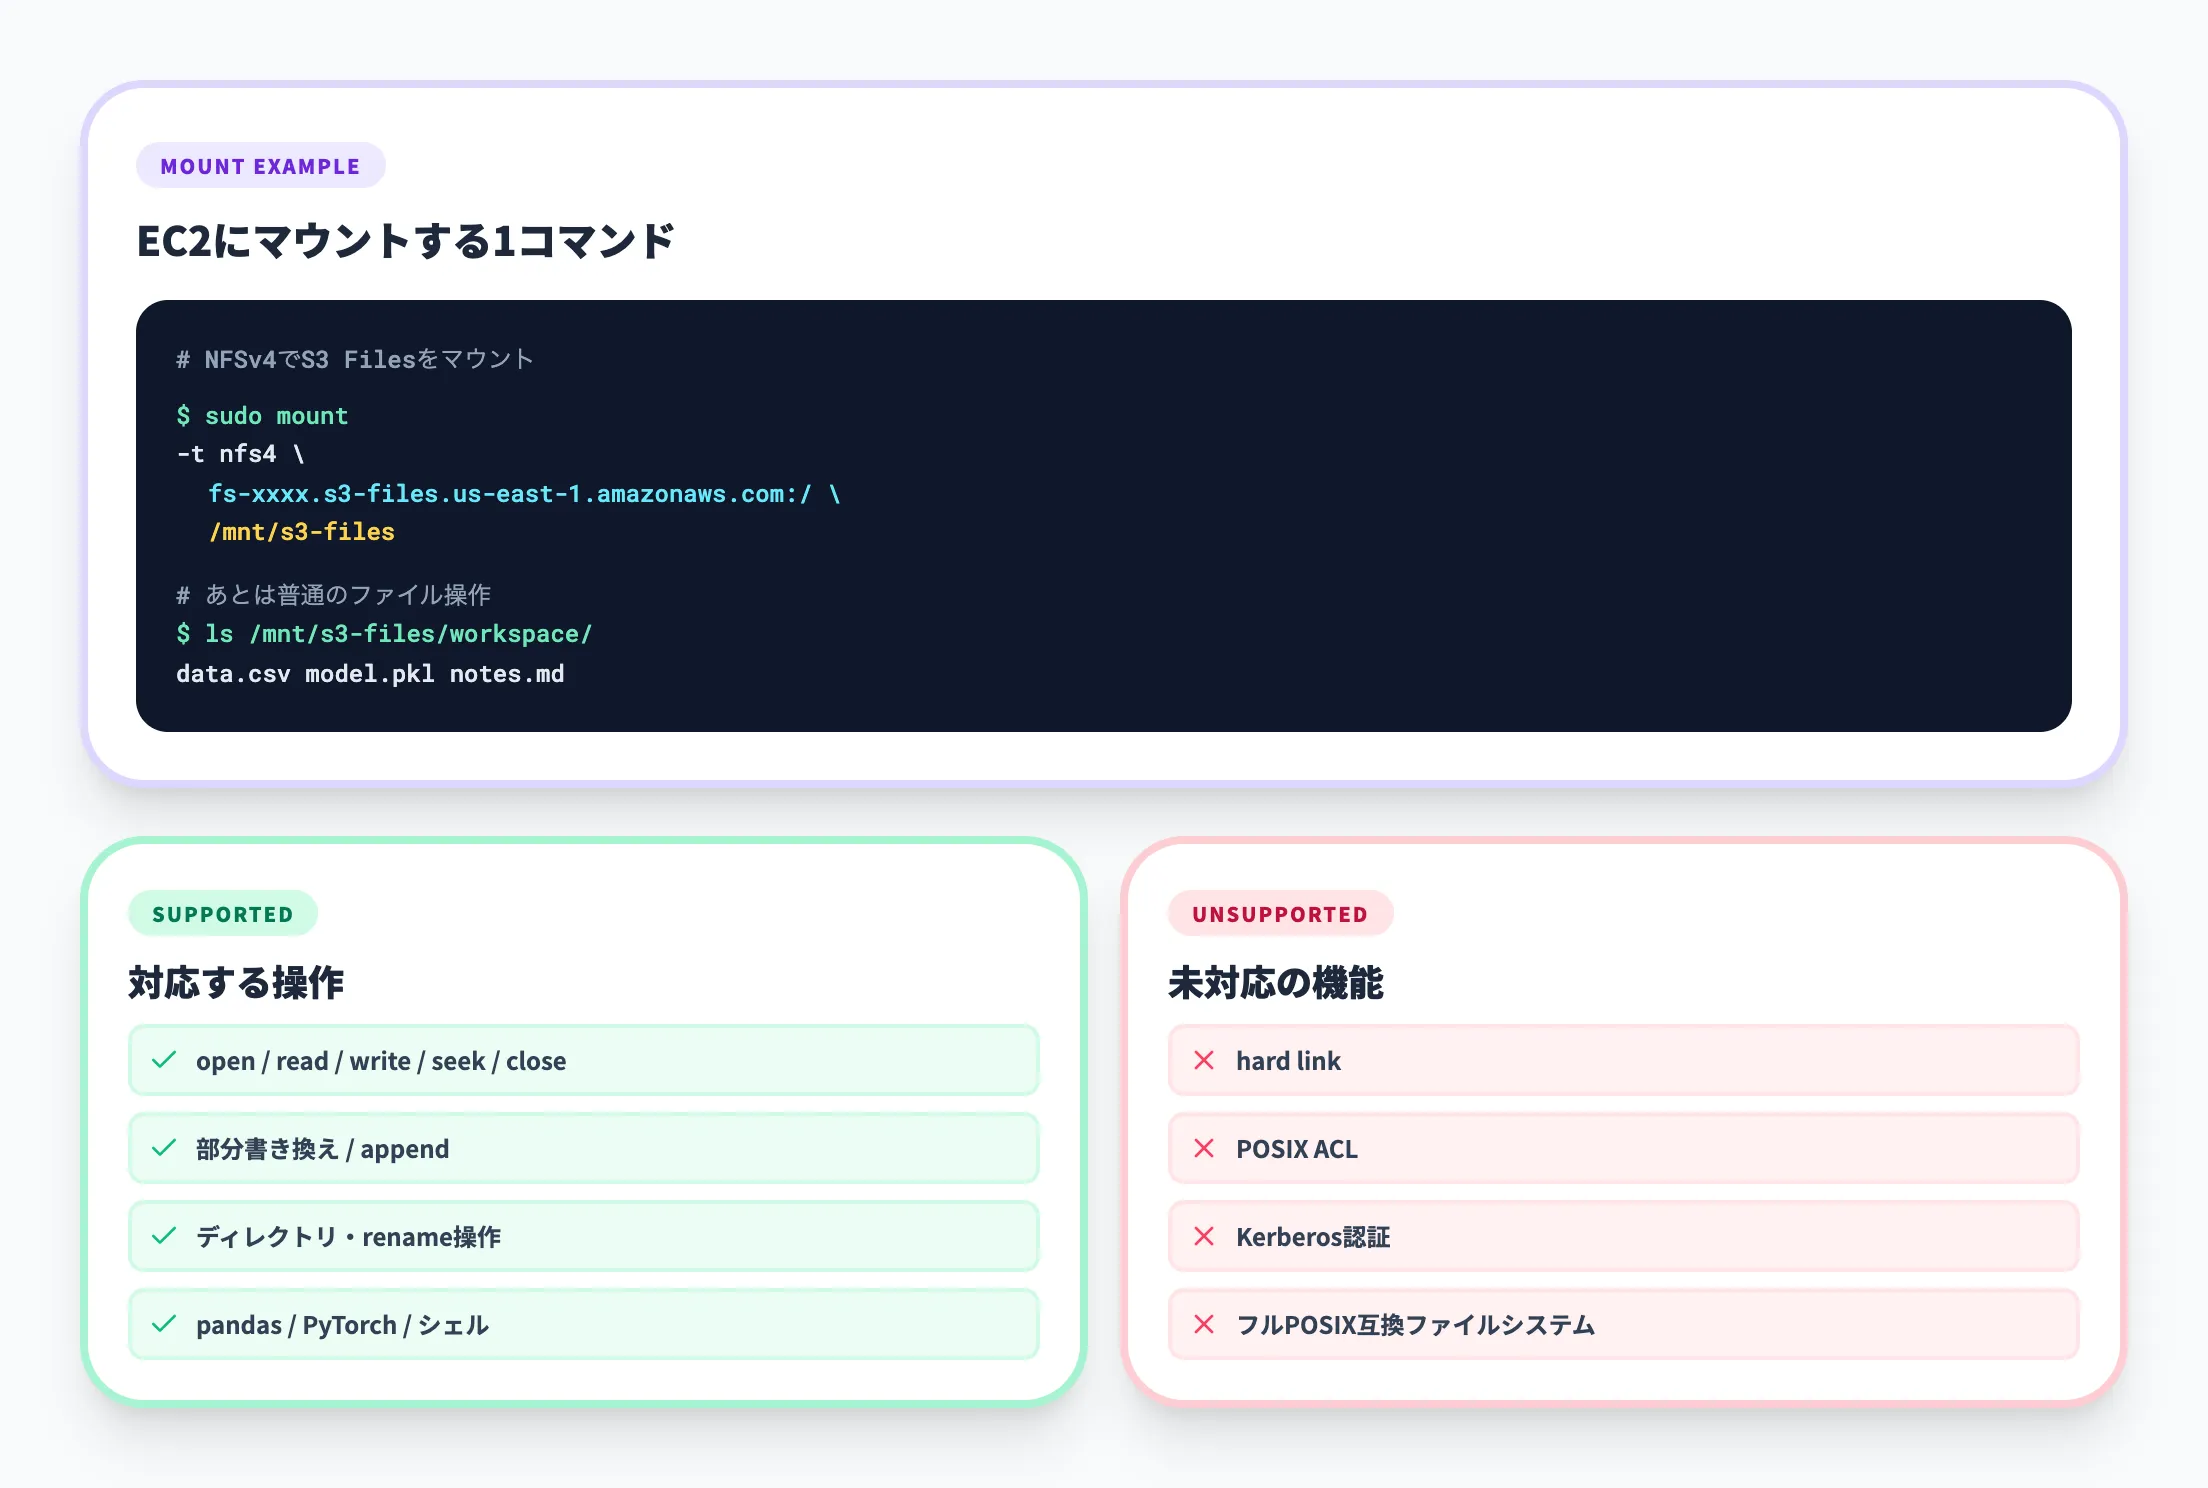Image resolution: width=2208 pixels, height=1488 pixels.
Task: Click the red X beside hard link
Action: pyautogui.click(x=1203, y=1061)
